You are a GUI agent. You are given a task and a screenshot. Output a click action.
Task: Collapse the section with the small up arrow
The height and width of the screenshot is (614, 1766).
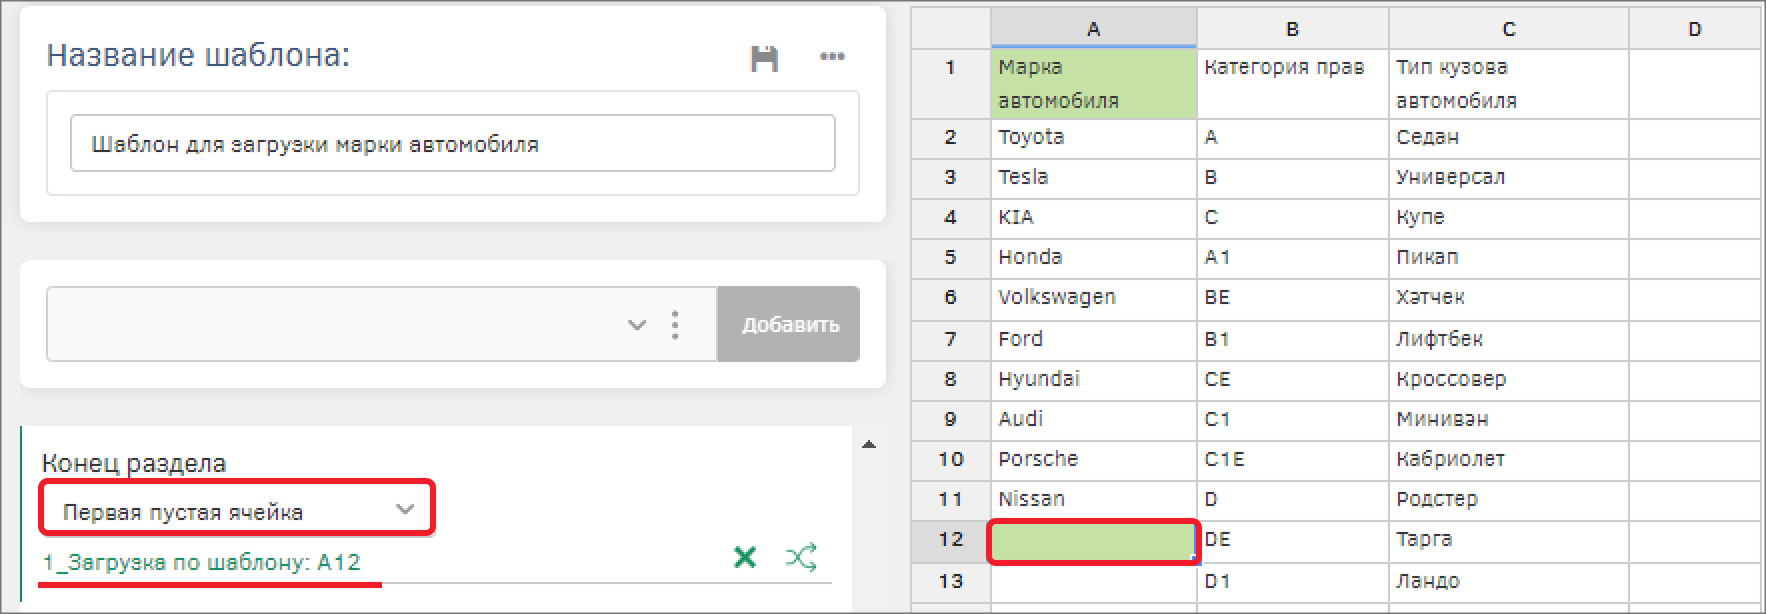click(x=868, y=445)
